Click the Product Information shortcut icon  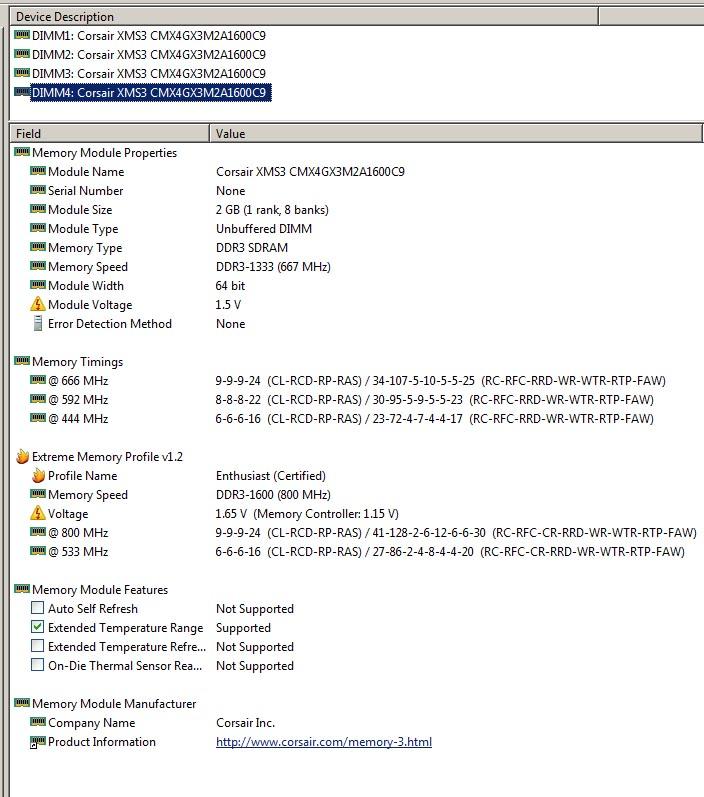click(38, 742)
